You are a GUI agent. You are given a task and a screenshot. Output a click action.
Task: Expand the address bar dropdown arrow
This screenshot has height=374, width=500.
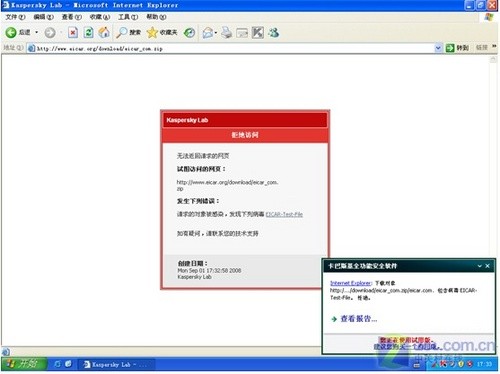pos(438,48)
